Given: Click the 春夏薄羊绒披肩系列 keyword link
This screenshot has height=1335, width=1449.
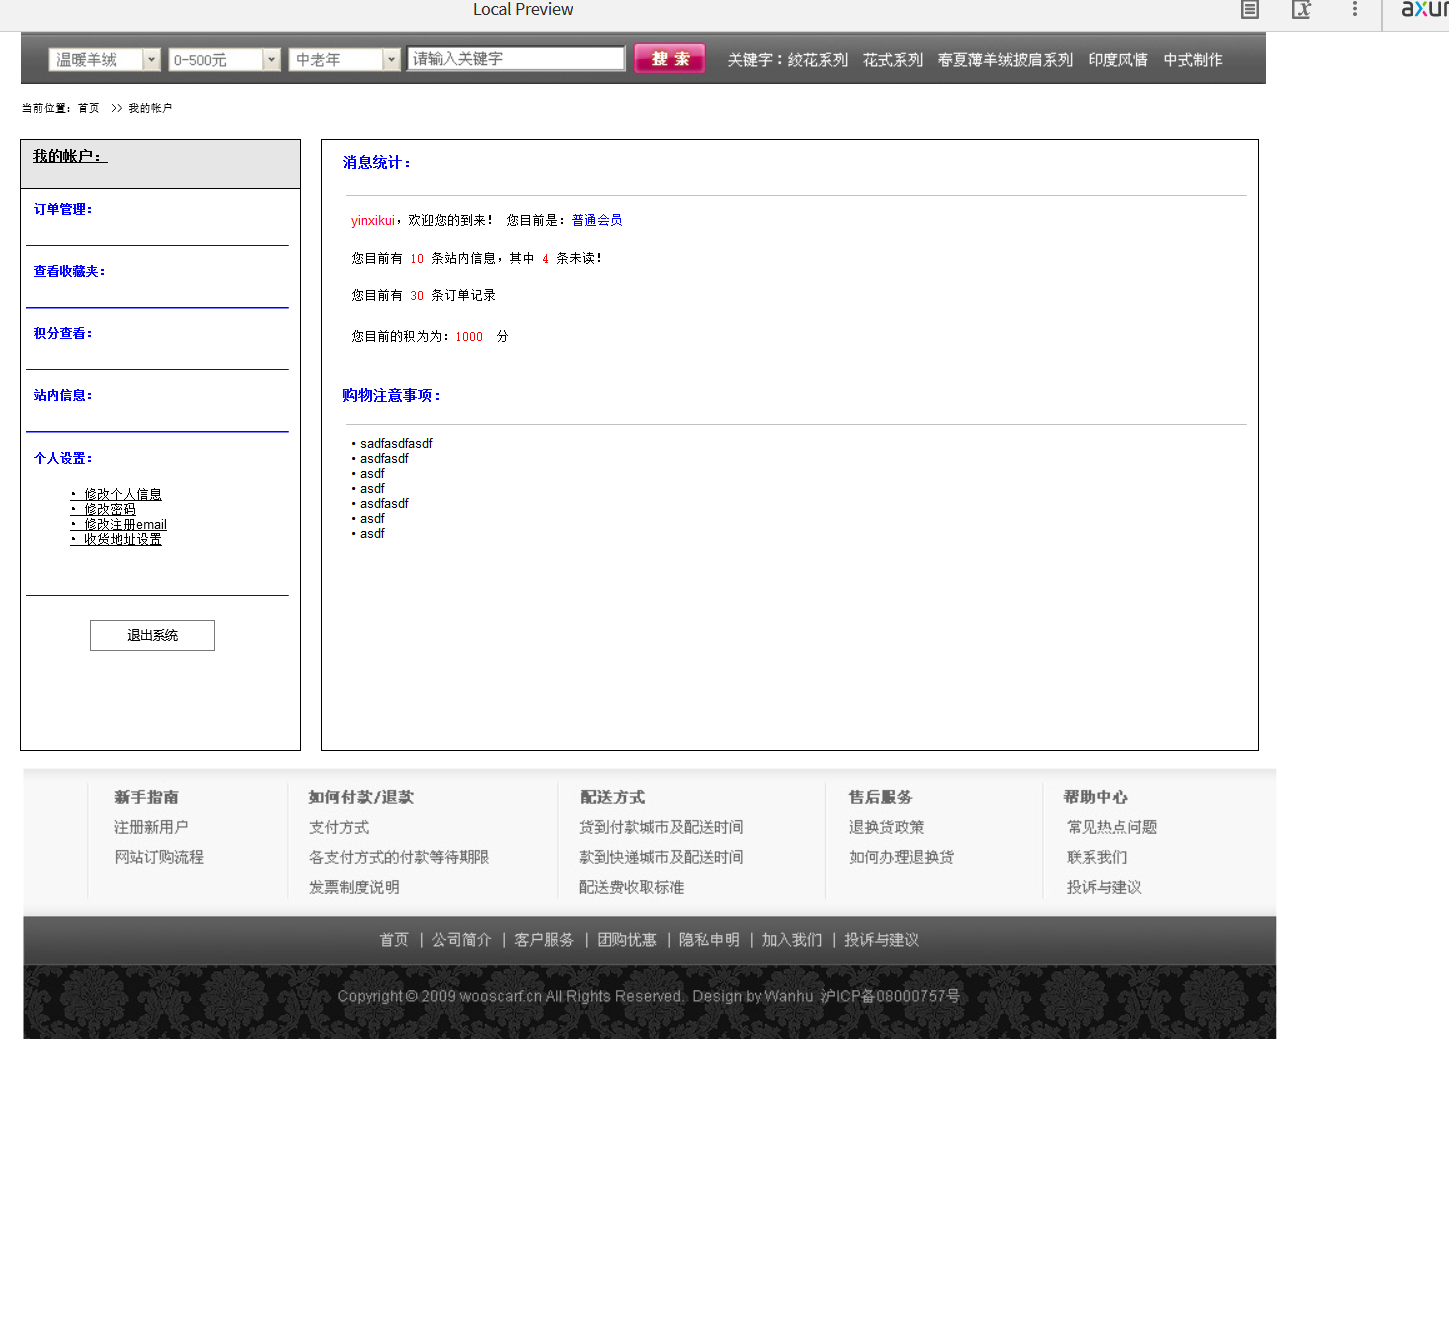Looking at the screenshot, I should tap(1005, 60).
